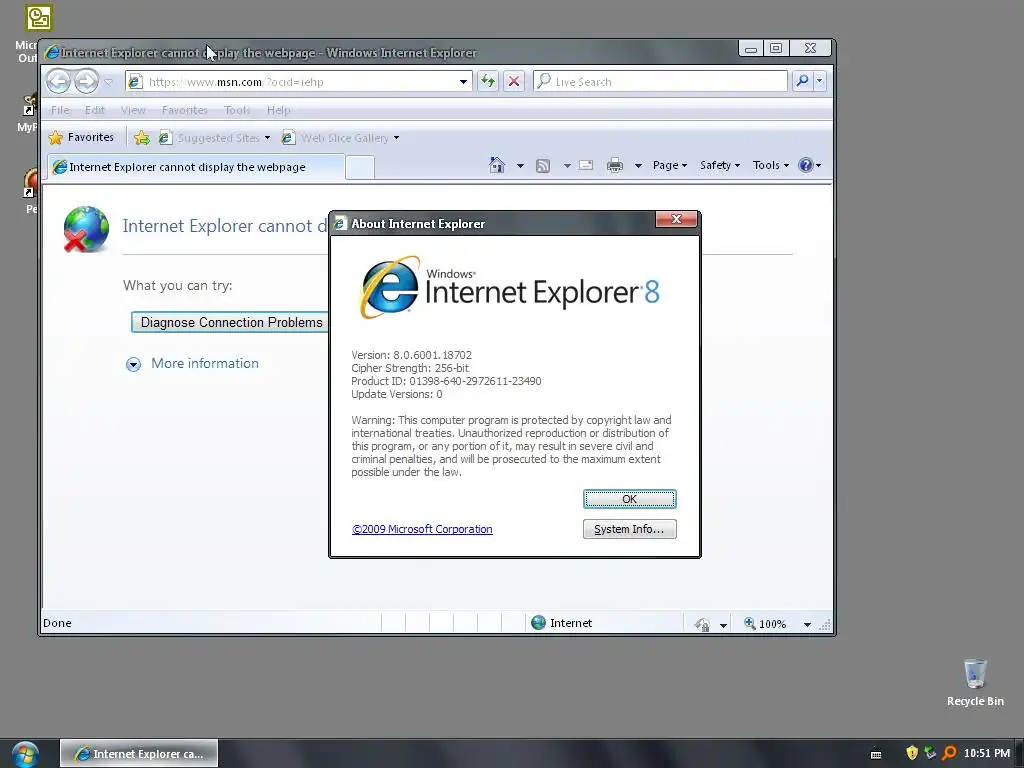Click the msn.com address bar field
The width and height of the screenshot is (1024, 768).
click(x=292, y=82)
